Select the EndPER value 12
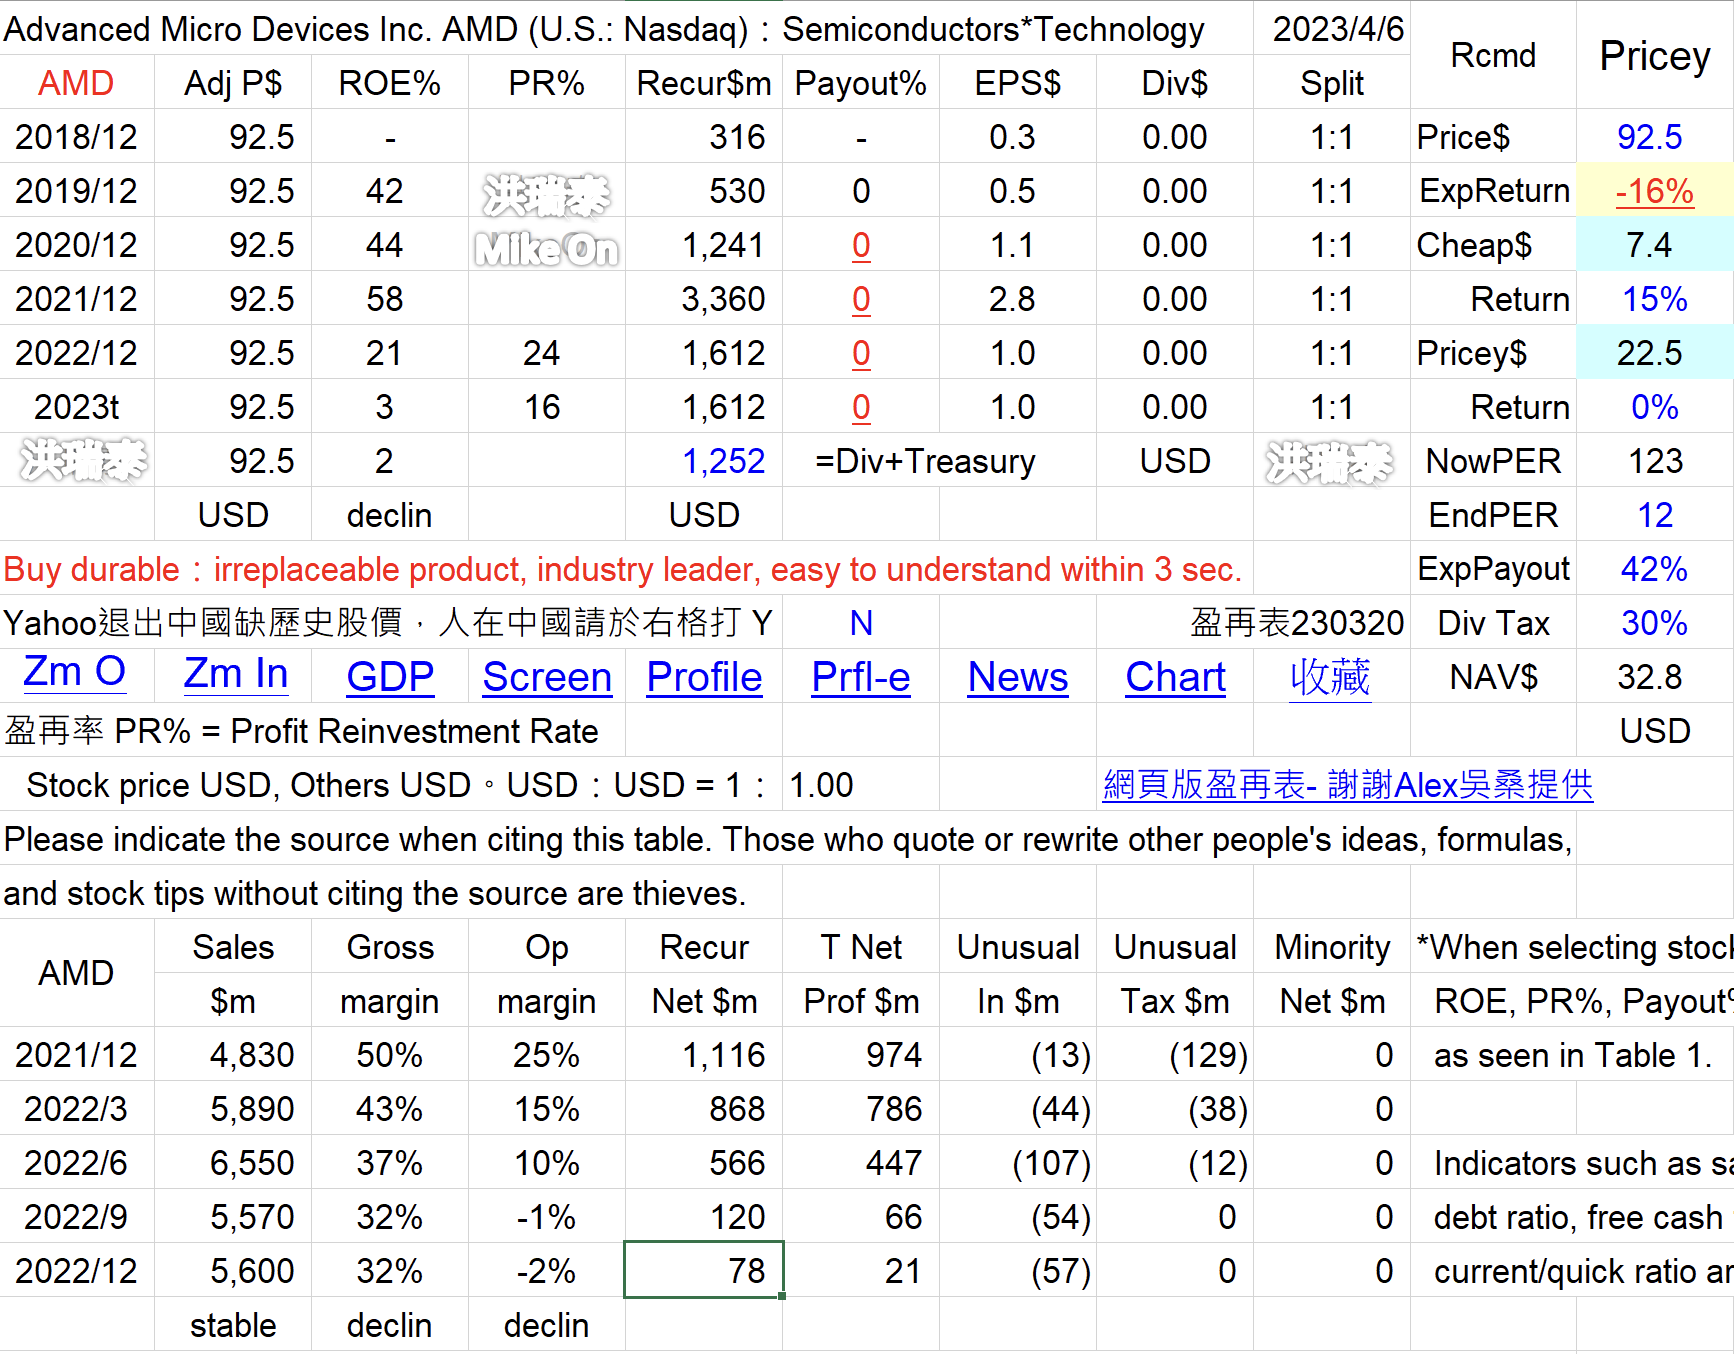The width and height of the screenshot is (1734, 1354). coord(1655,515)
